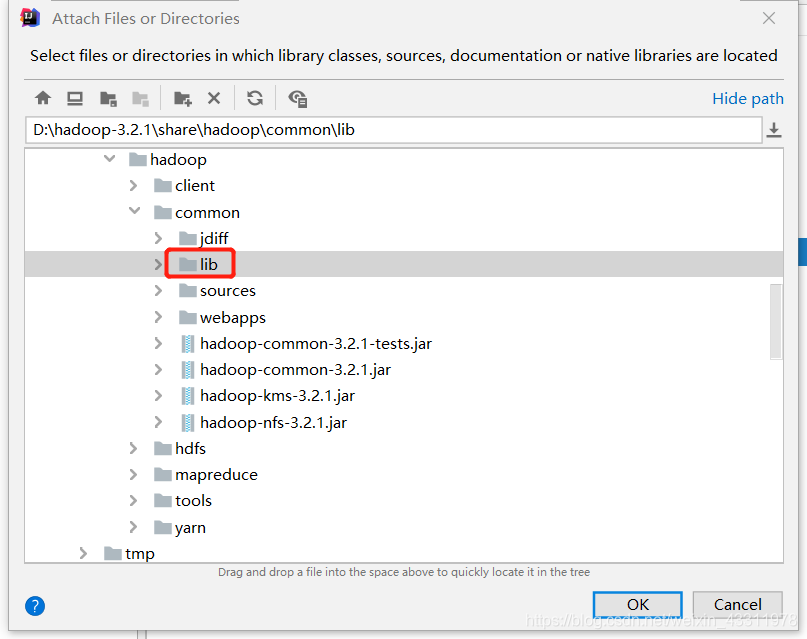Collapse the hadoop folder chevron
The height and width of the screenshot is (639, 807).
(x=110, y=159)
